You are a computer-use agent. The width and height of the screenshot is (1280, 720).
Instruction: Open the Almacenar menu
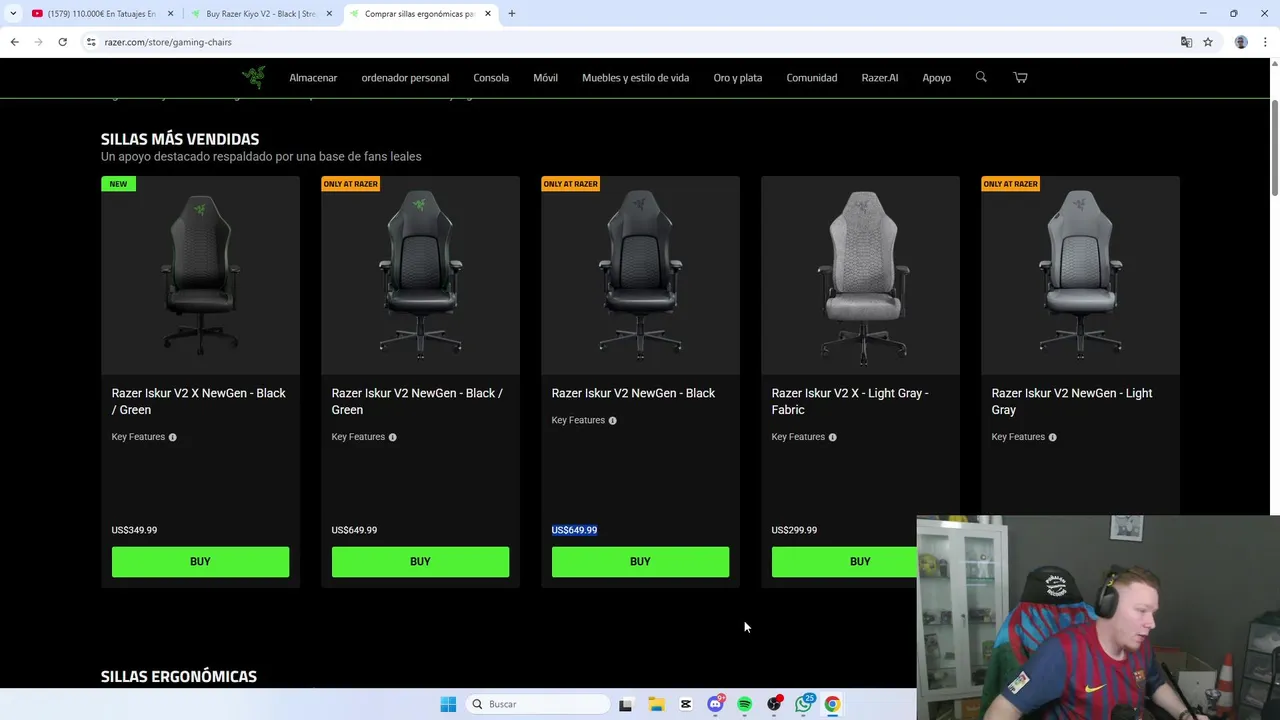point(313,78)
